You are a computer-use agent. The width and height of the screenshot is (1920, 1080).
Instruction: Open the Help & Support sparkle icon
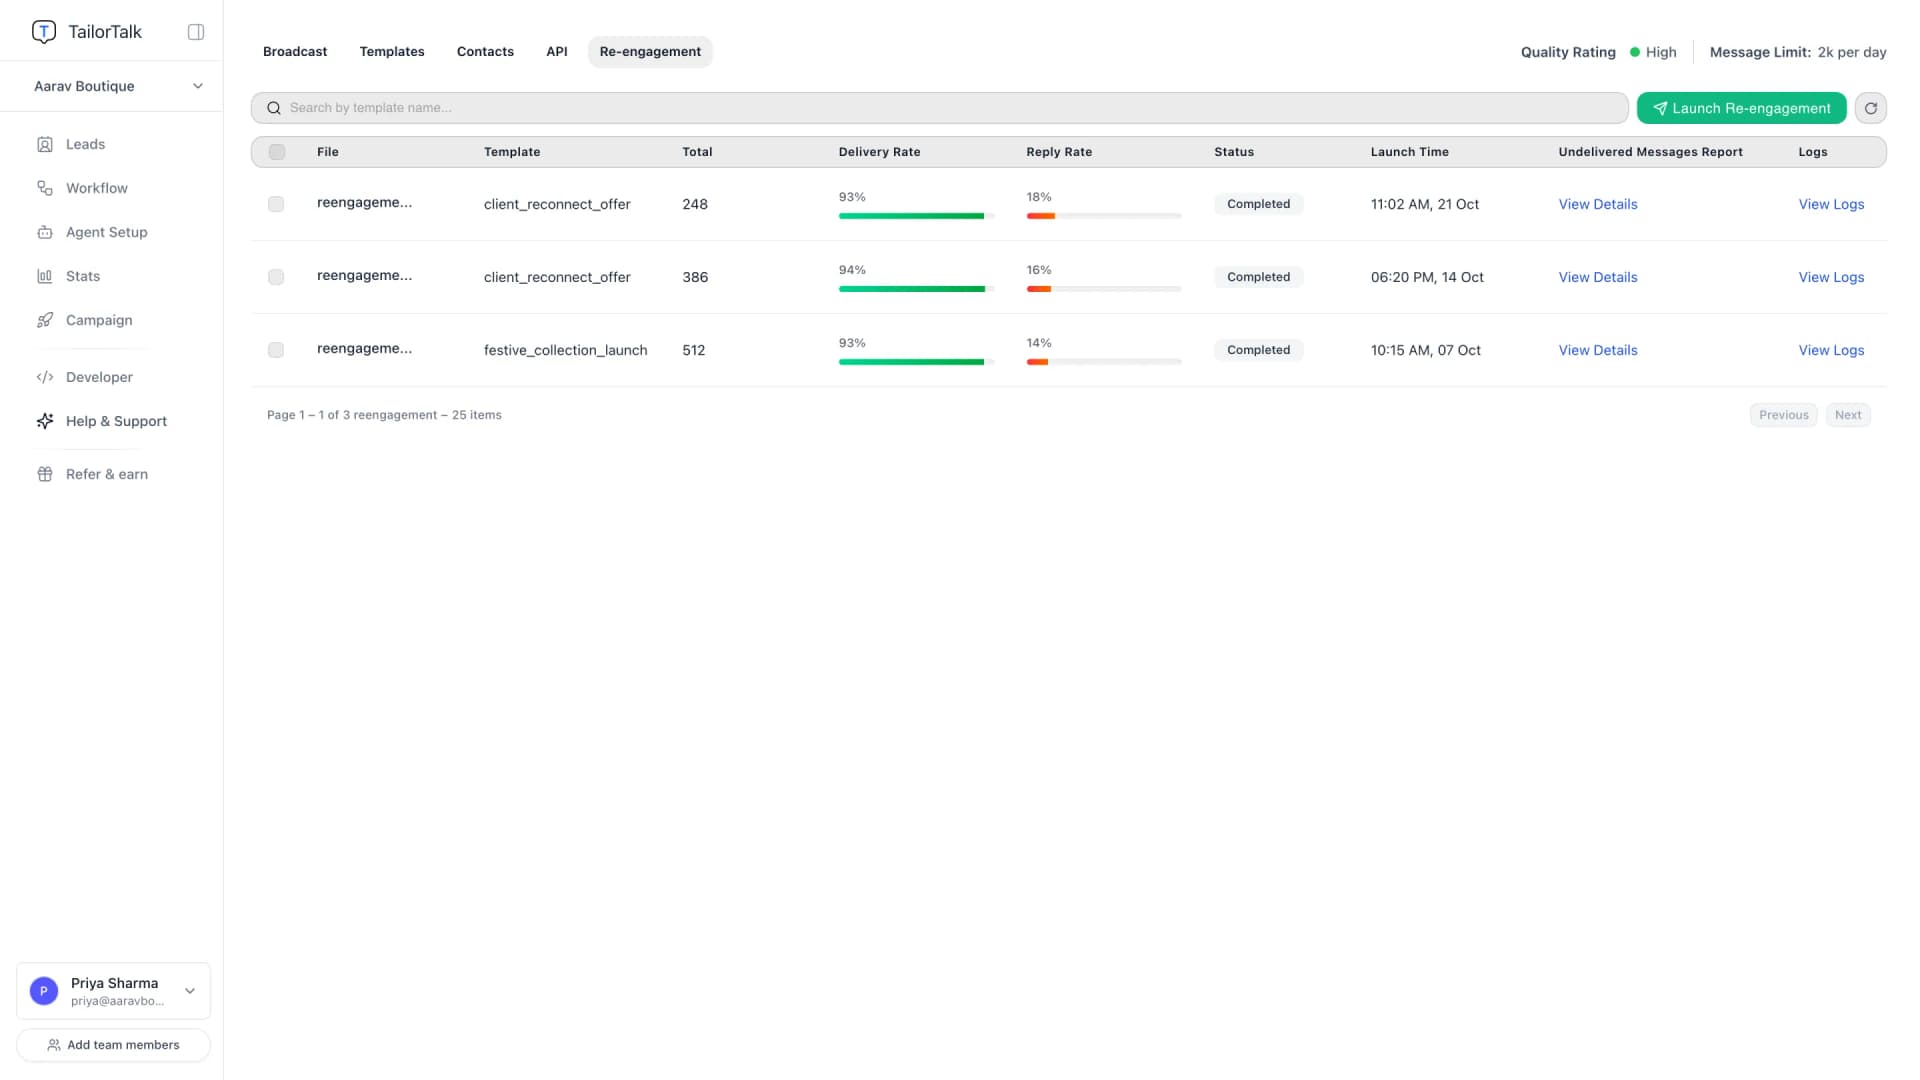click(45, 421)
